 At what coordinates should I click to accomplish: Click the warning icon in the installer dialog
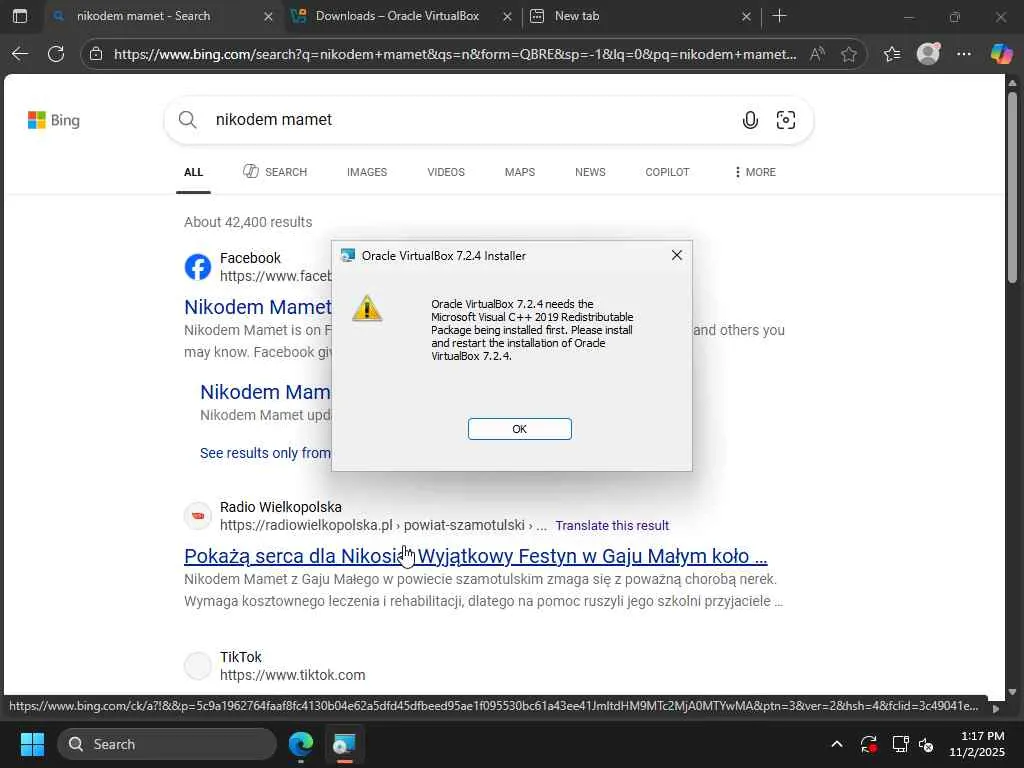[x=367, y=308]
